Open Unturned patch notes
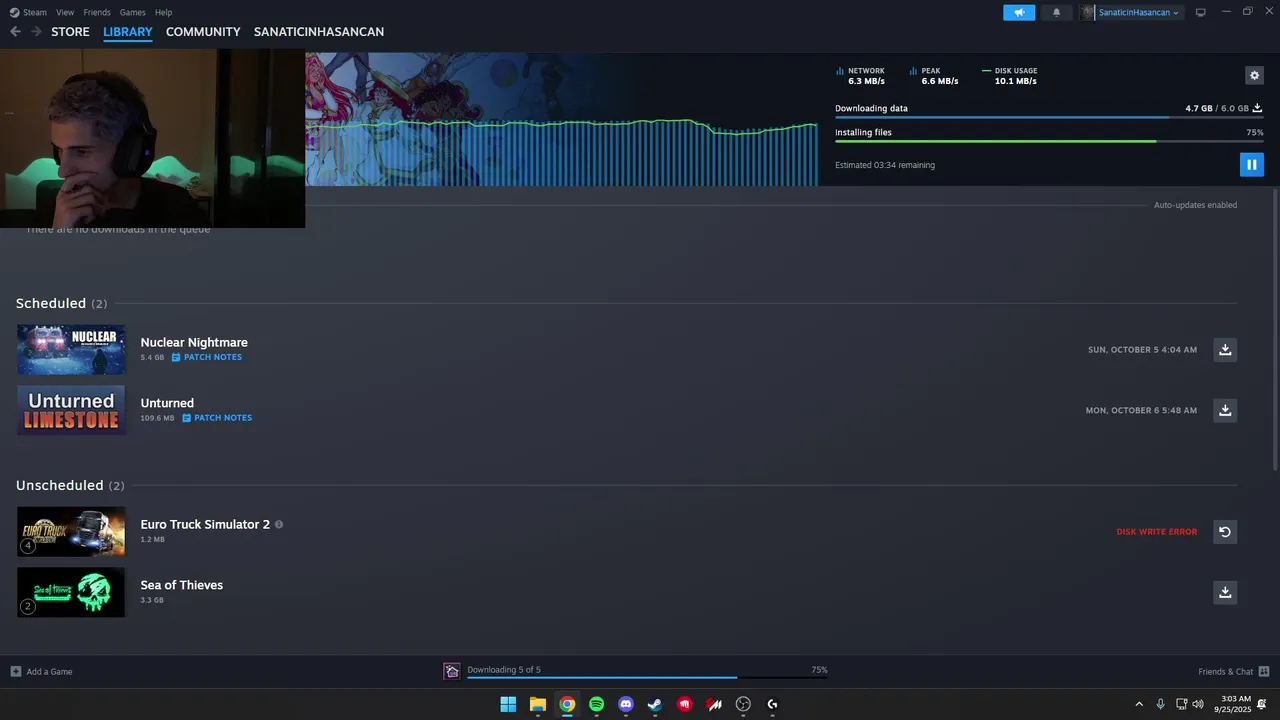This screenshot has height=720, width=1280. coord(217,418)
